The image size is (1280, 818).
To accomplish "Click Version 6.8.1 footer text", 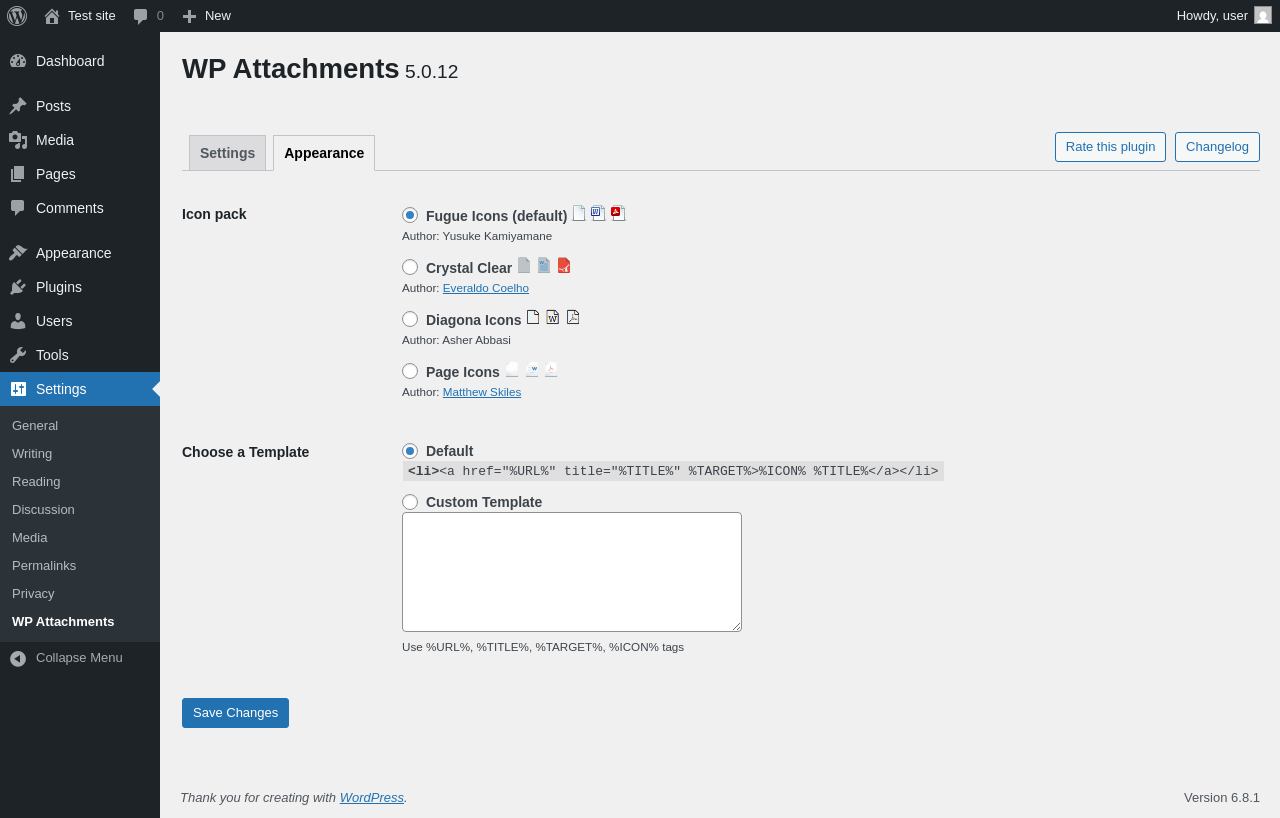I will coord(1222,797).
